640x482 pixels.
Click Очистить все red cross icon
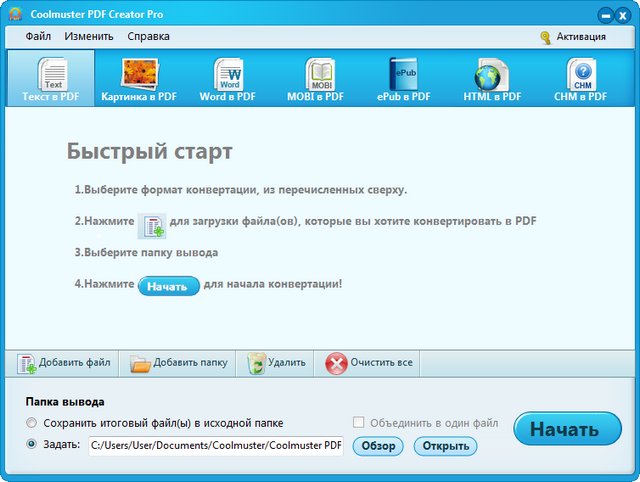click(x=337, y=363)
